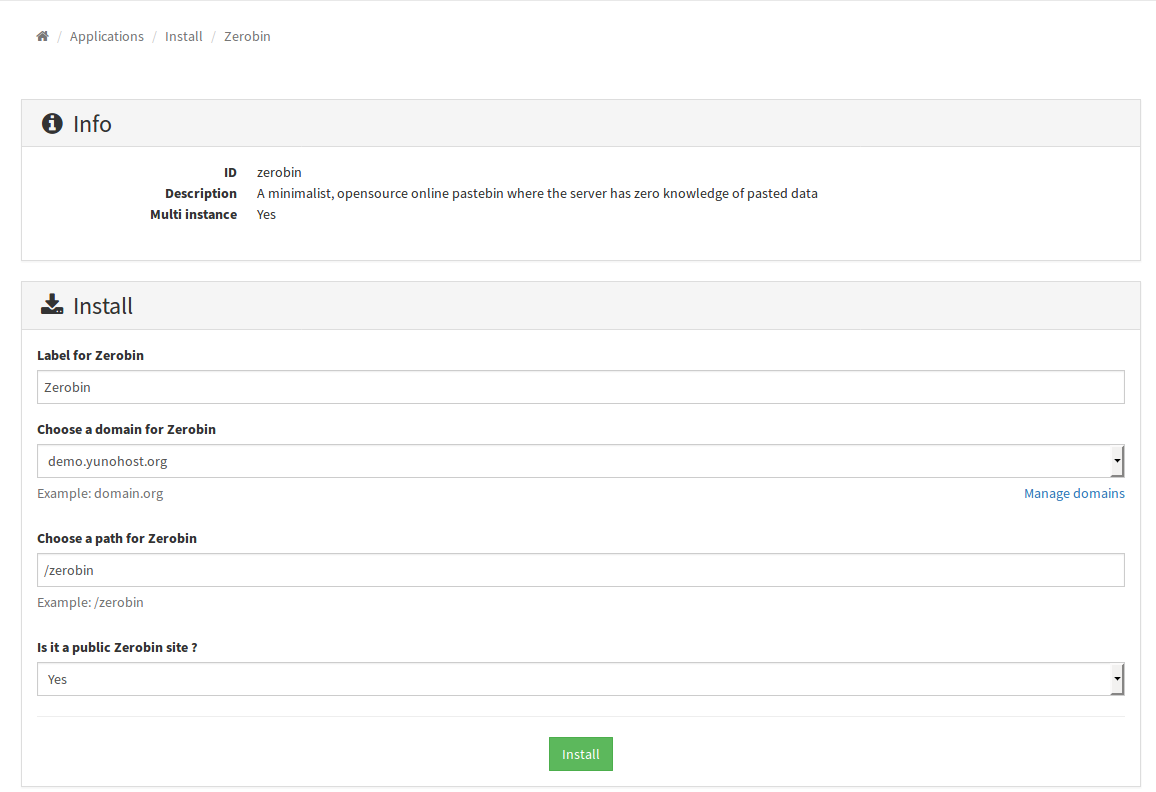Click 'Choose a domain for Zerobin' label
Screen dimensions: 1156x792
click(126, 429)
